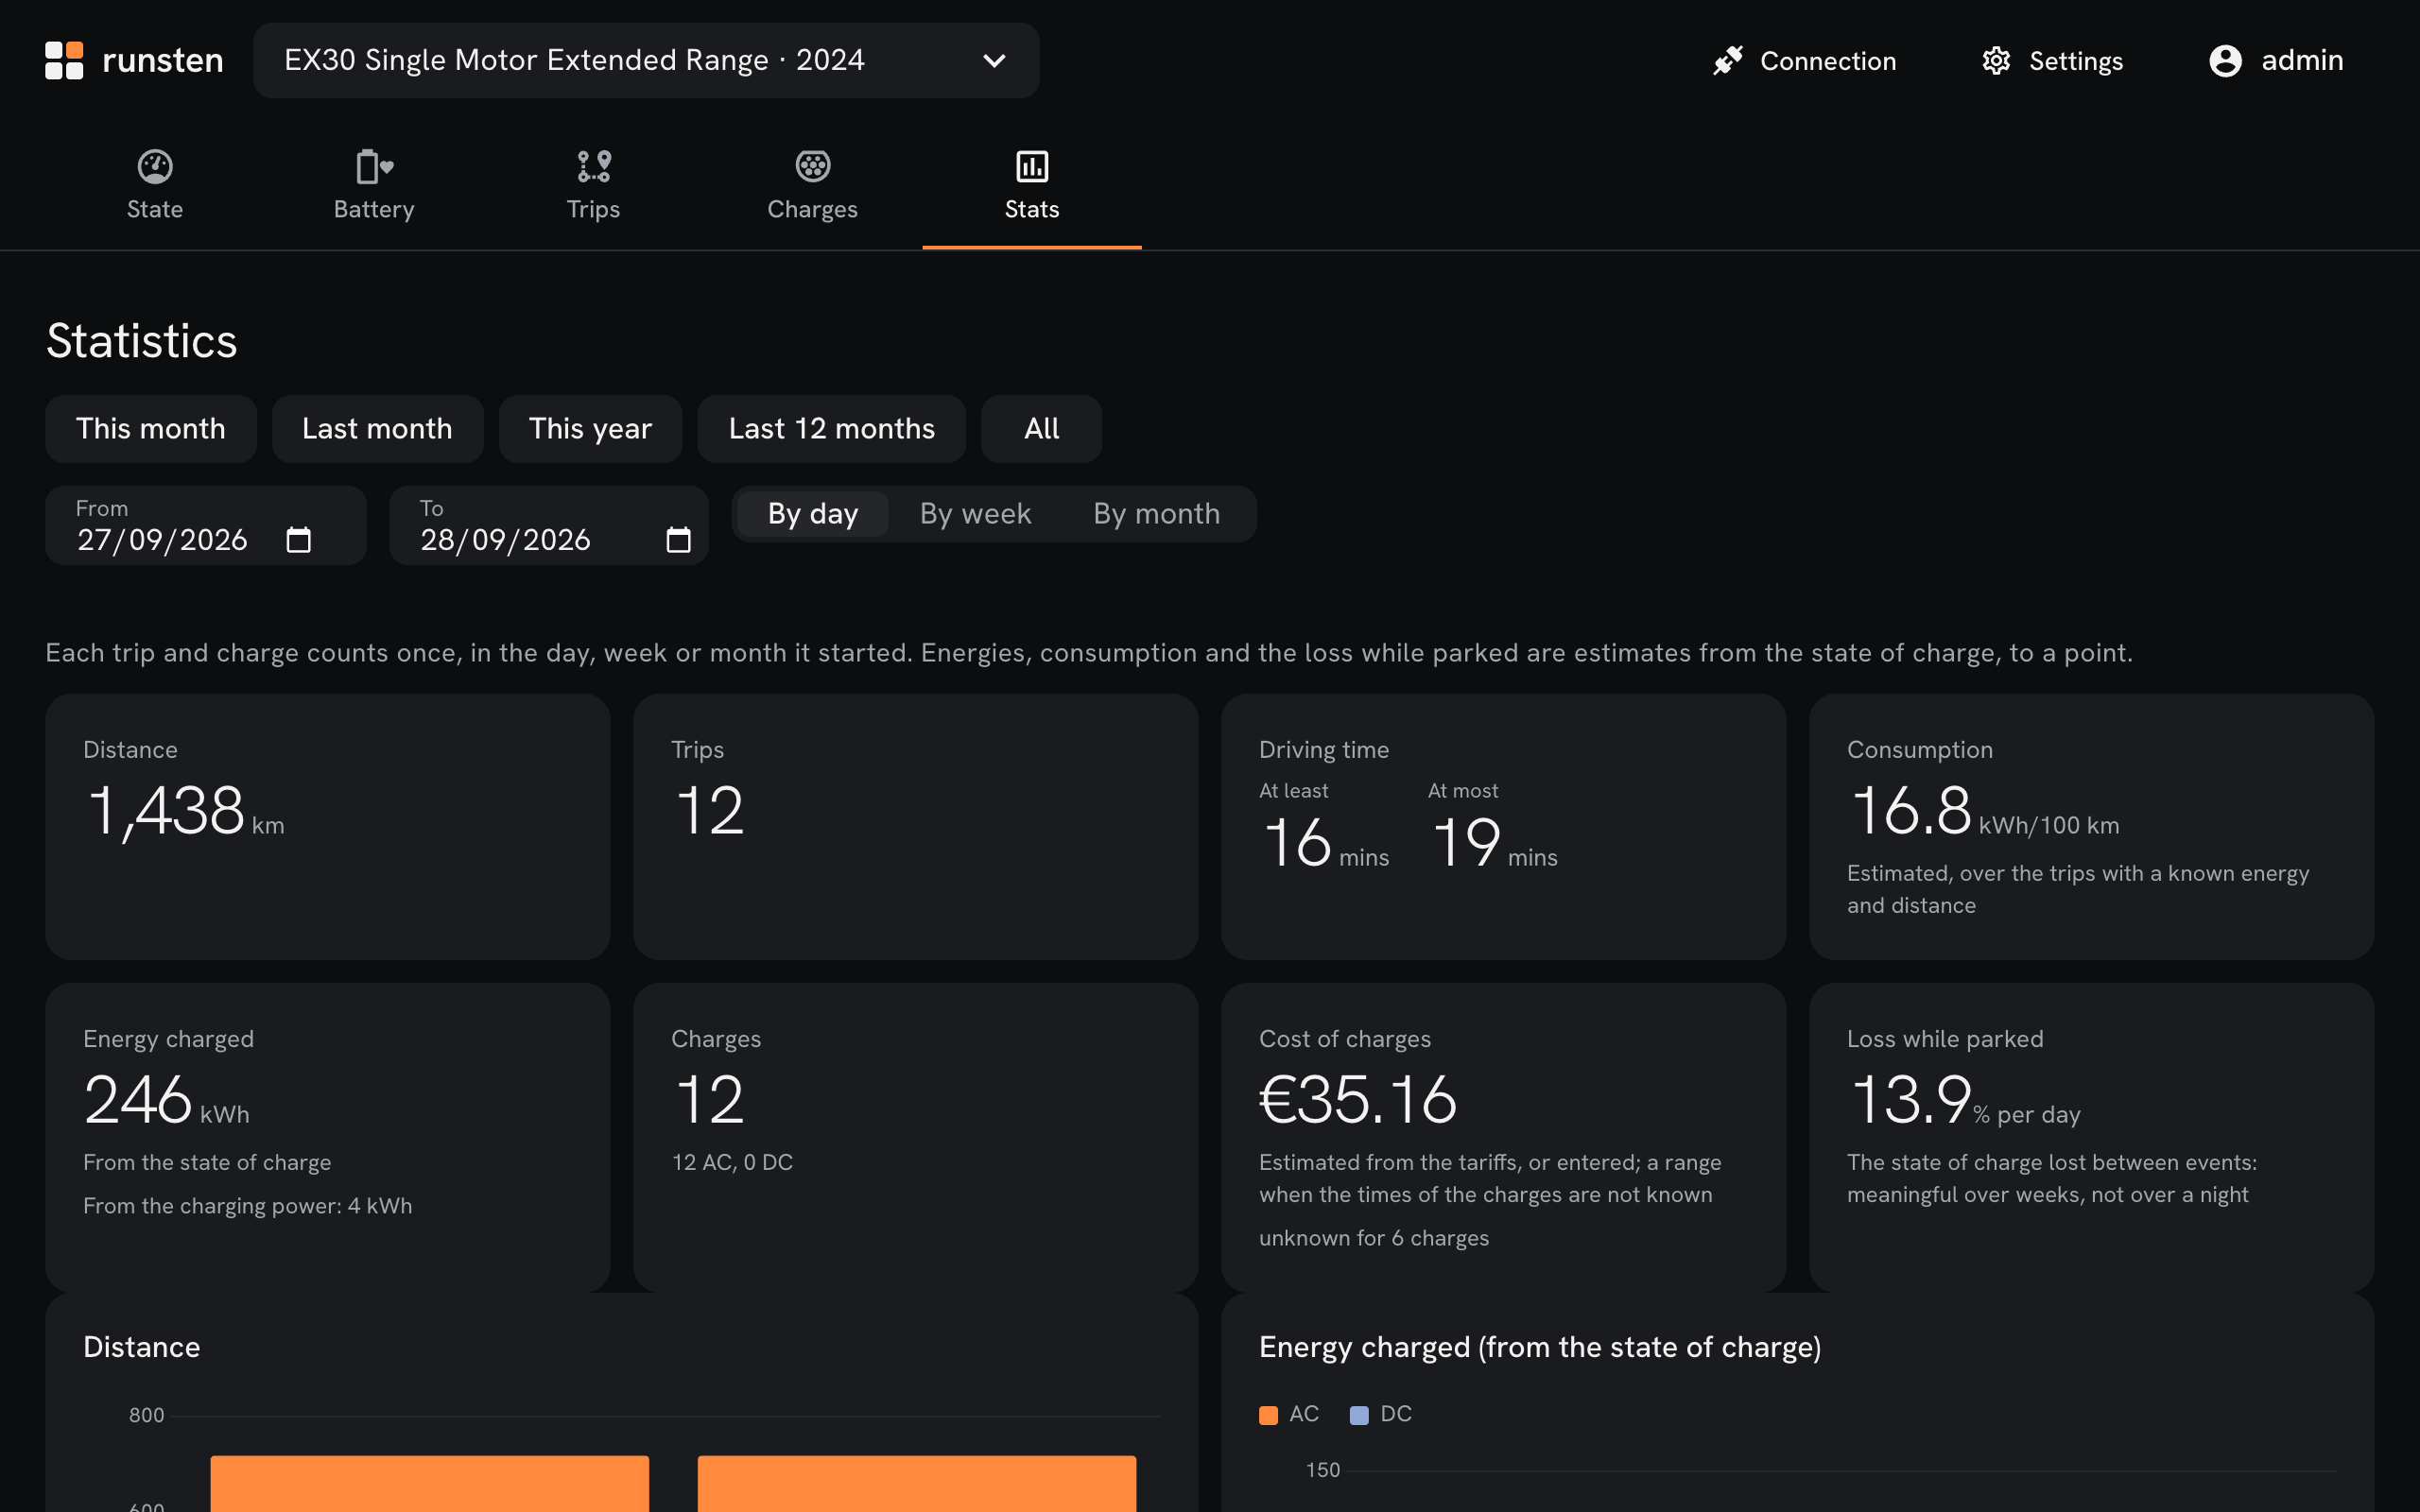The image size is (2420, 1512).
Task: Click the Energy charged chart title
Action: click(1540, 1347)
